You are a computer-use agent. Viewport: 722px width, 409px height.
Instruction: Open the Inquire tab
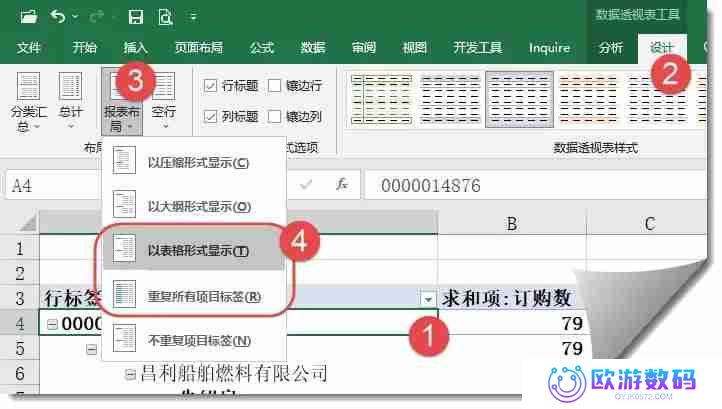pos(549,48)
